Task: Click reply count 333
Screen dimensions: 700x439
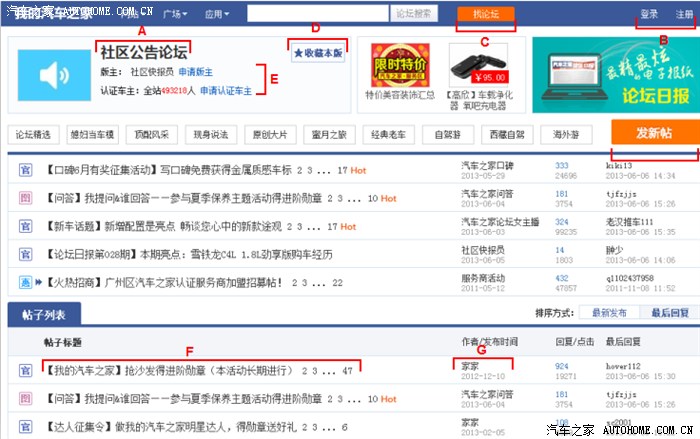Action: 562,165
